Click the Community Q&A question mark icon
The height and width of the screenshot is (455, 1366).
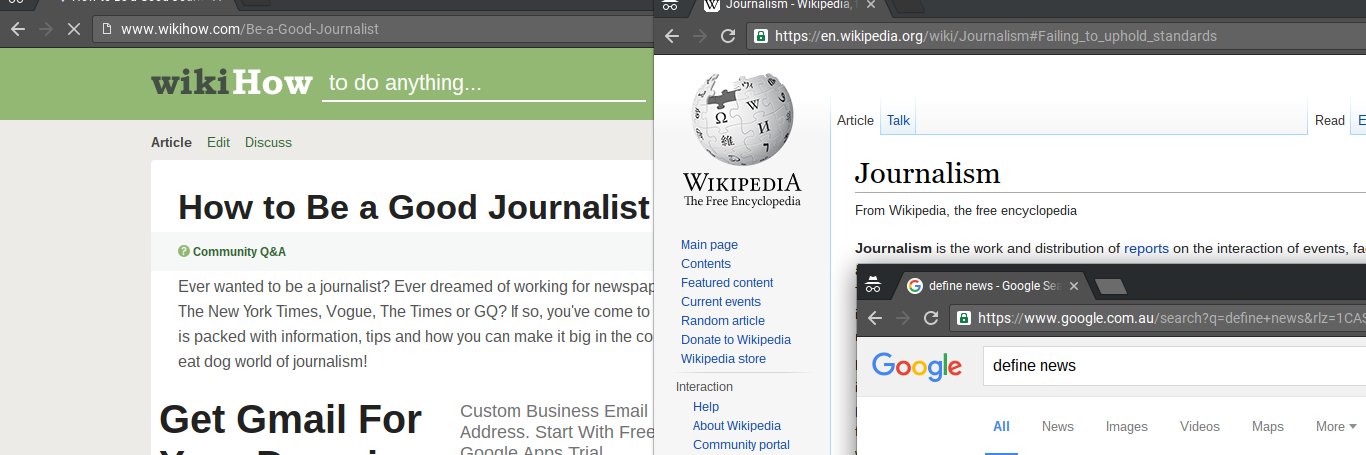pos(184,251)
